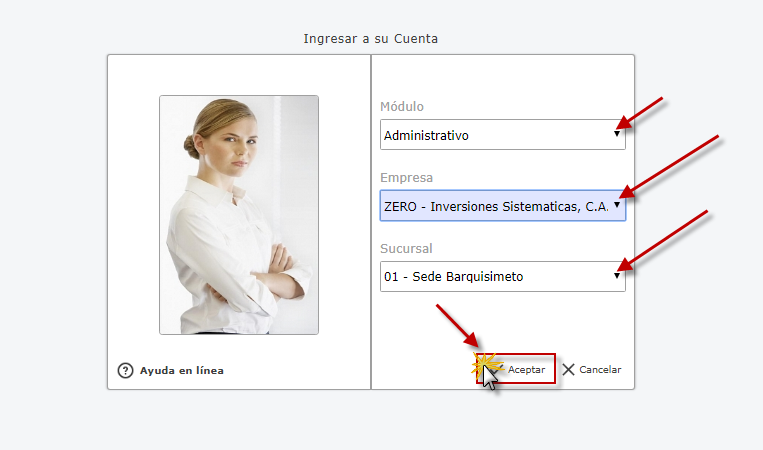Open the Ayuda en línea link
763x450 pixels.
[x=181, y=370]
